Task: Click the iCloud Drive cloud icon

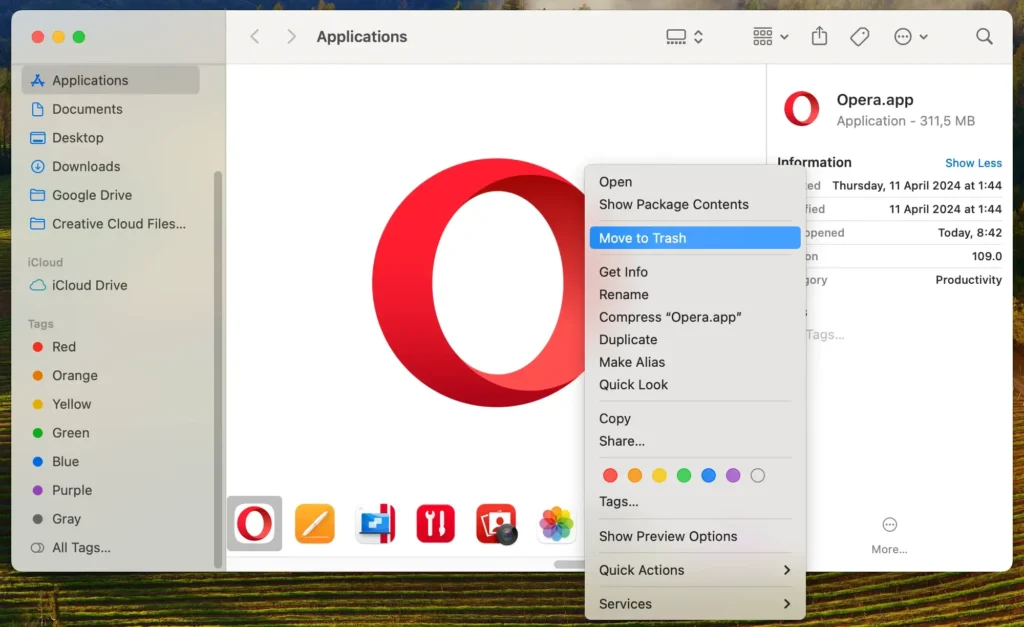Action: tap(38, 285)
